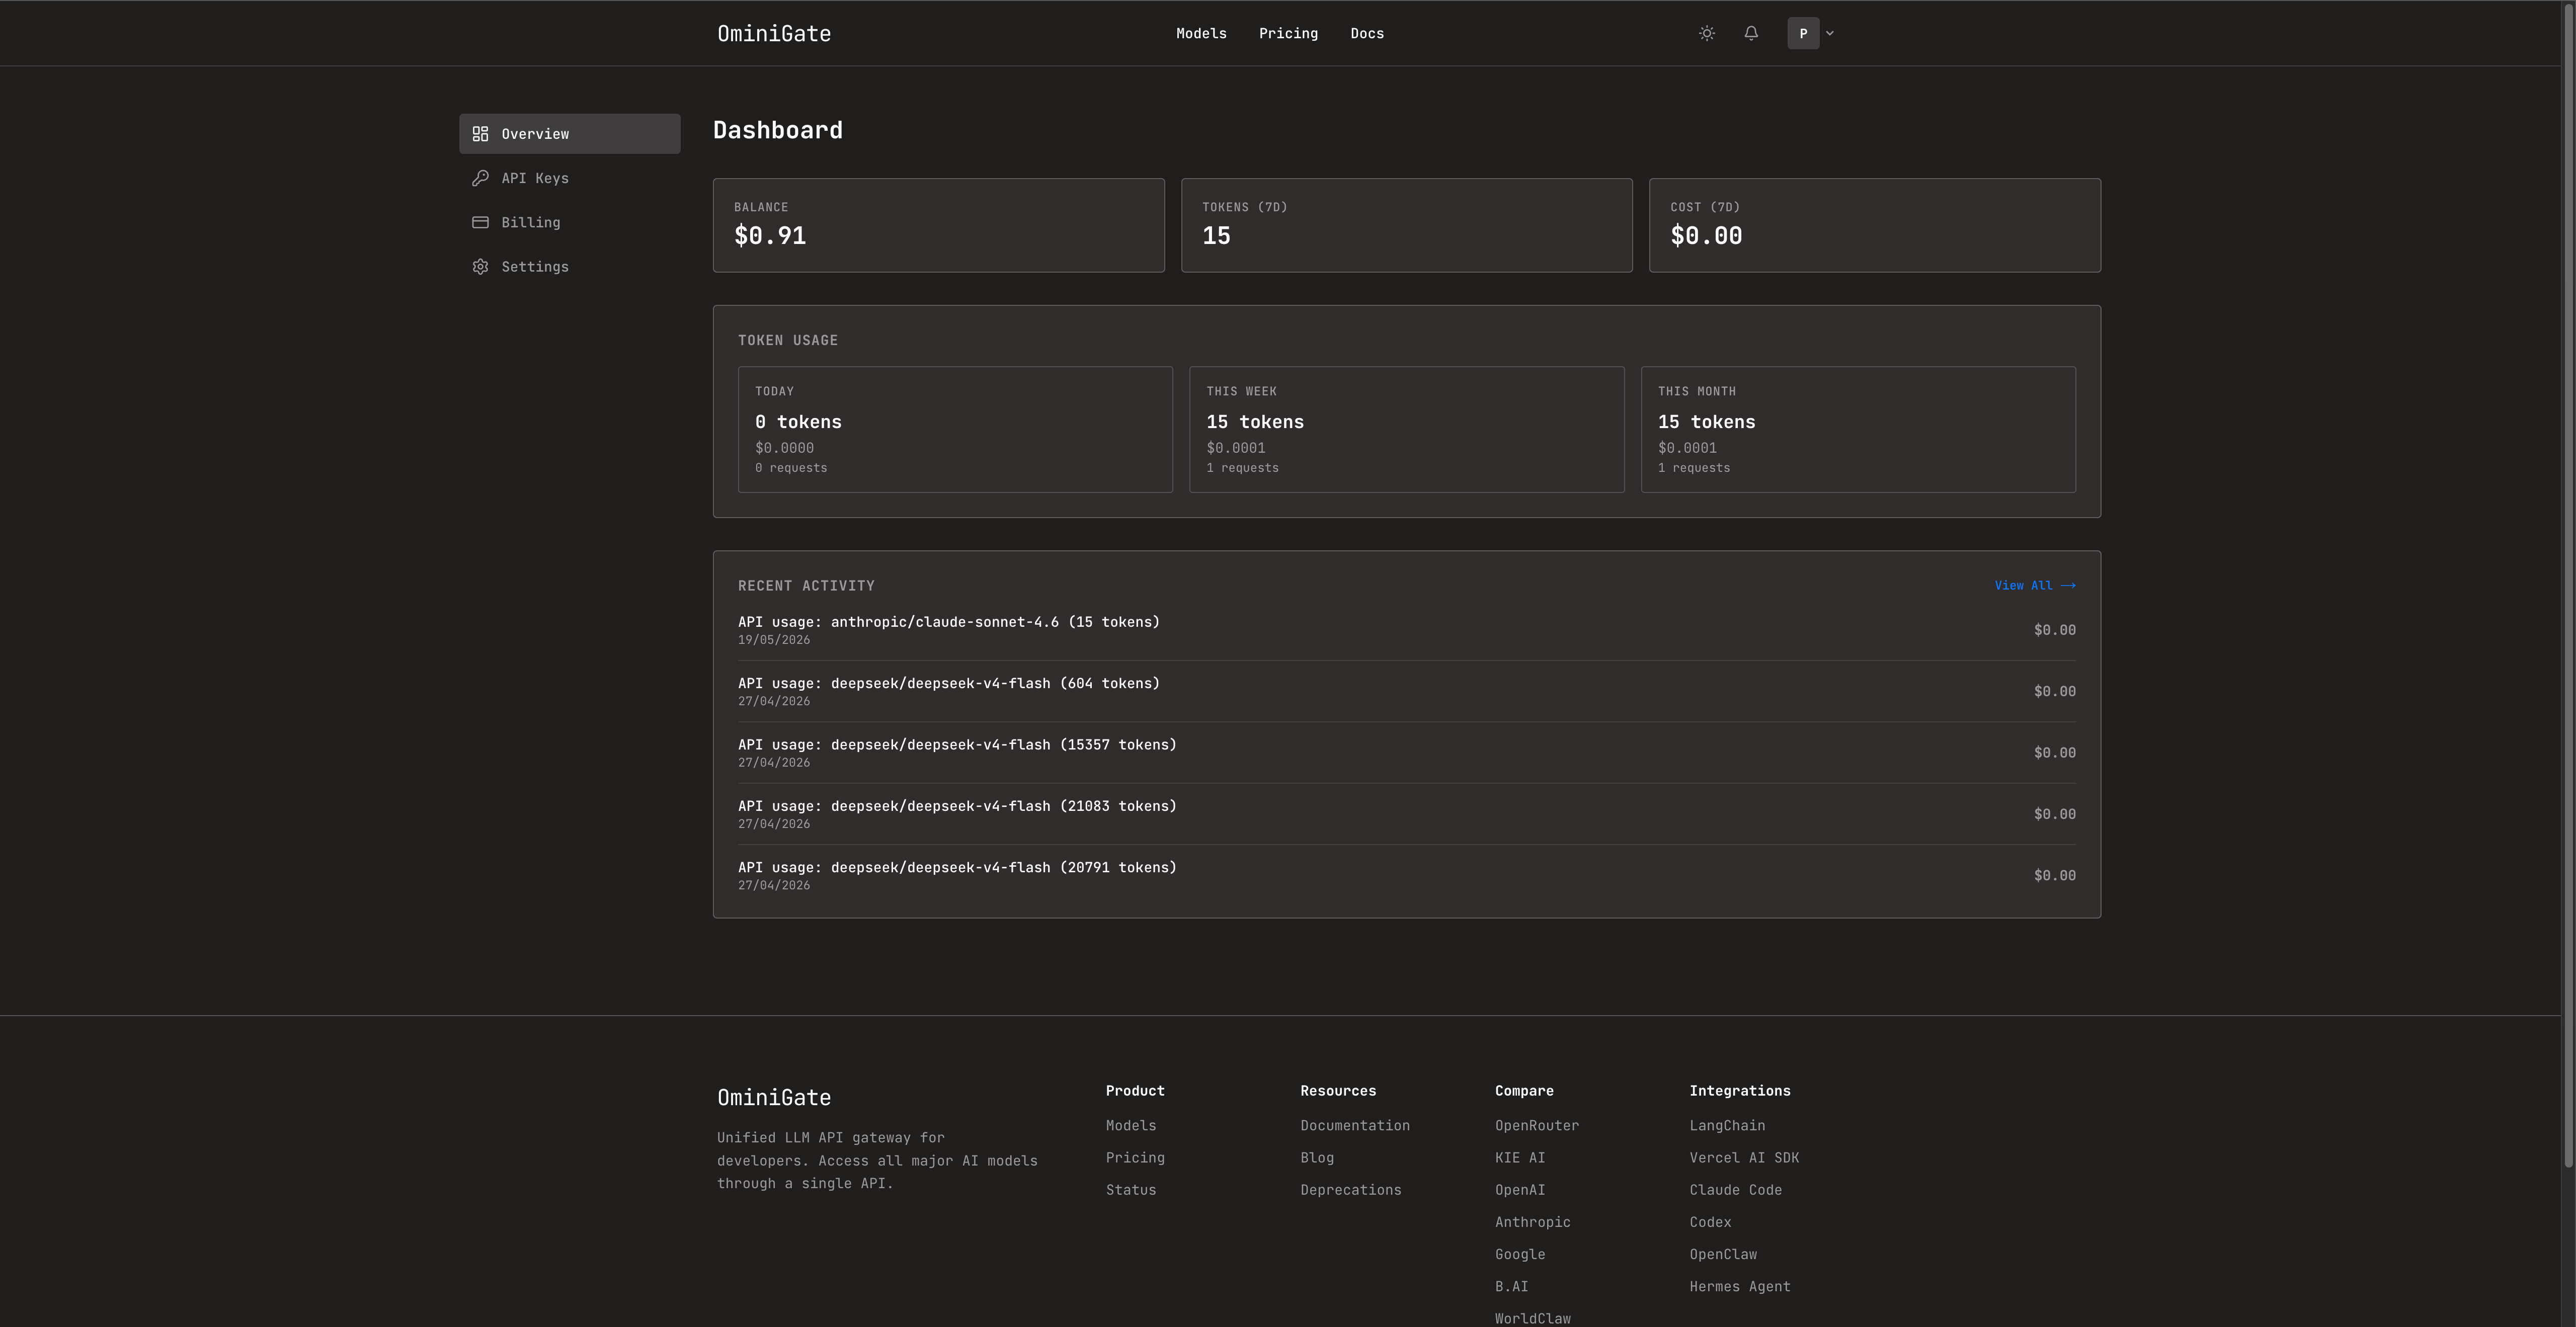Open the notifications bell
This screenshot has width=2576, height=1327.
click(x=1751, y=33)
